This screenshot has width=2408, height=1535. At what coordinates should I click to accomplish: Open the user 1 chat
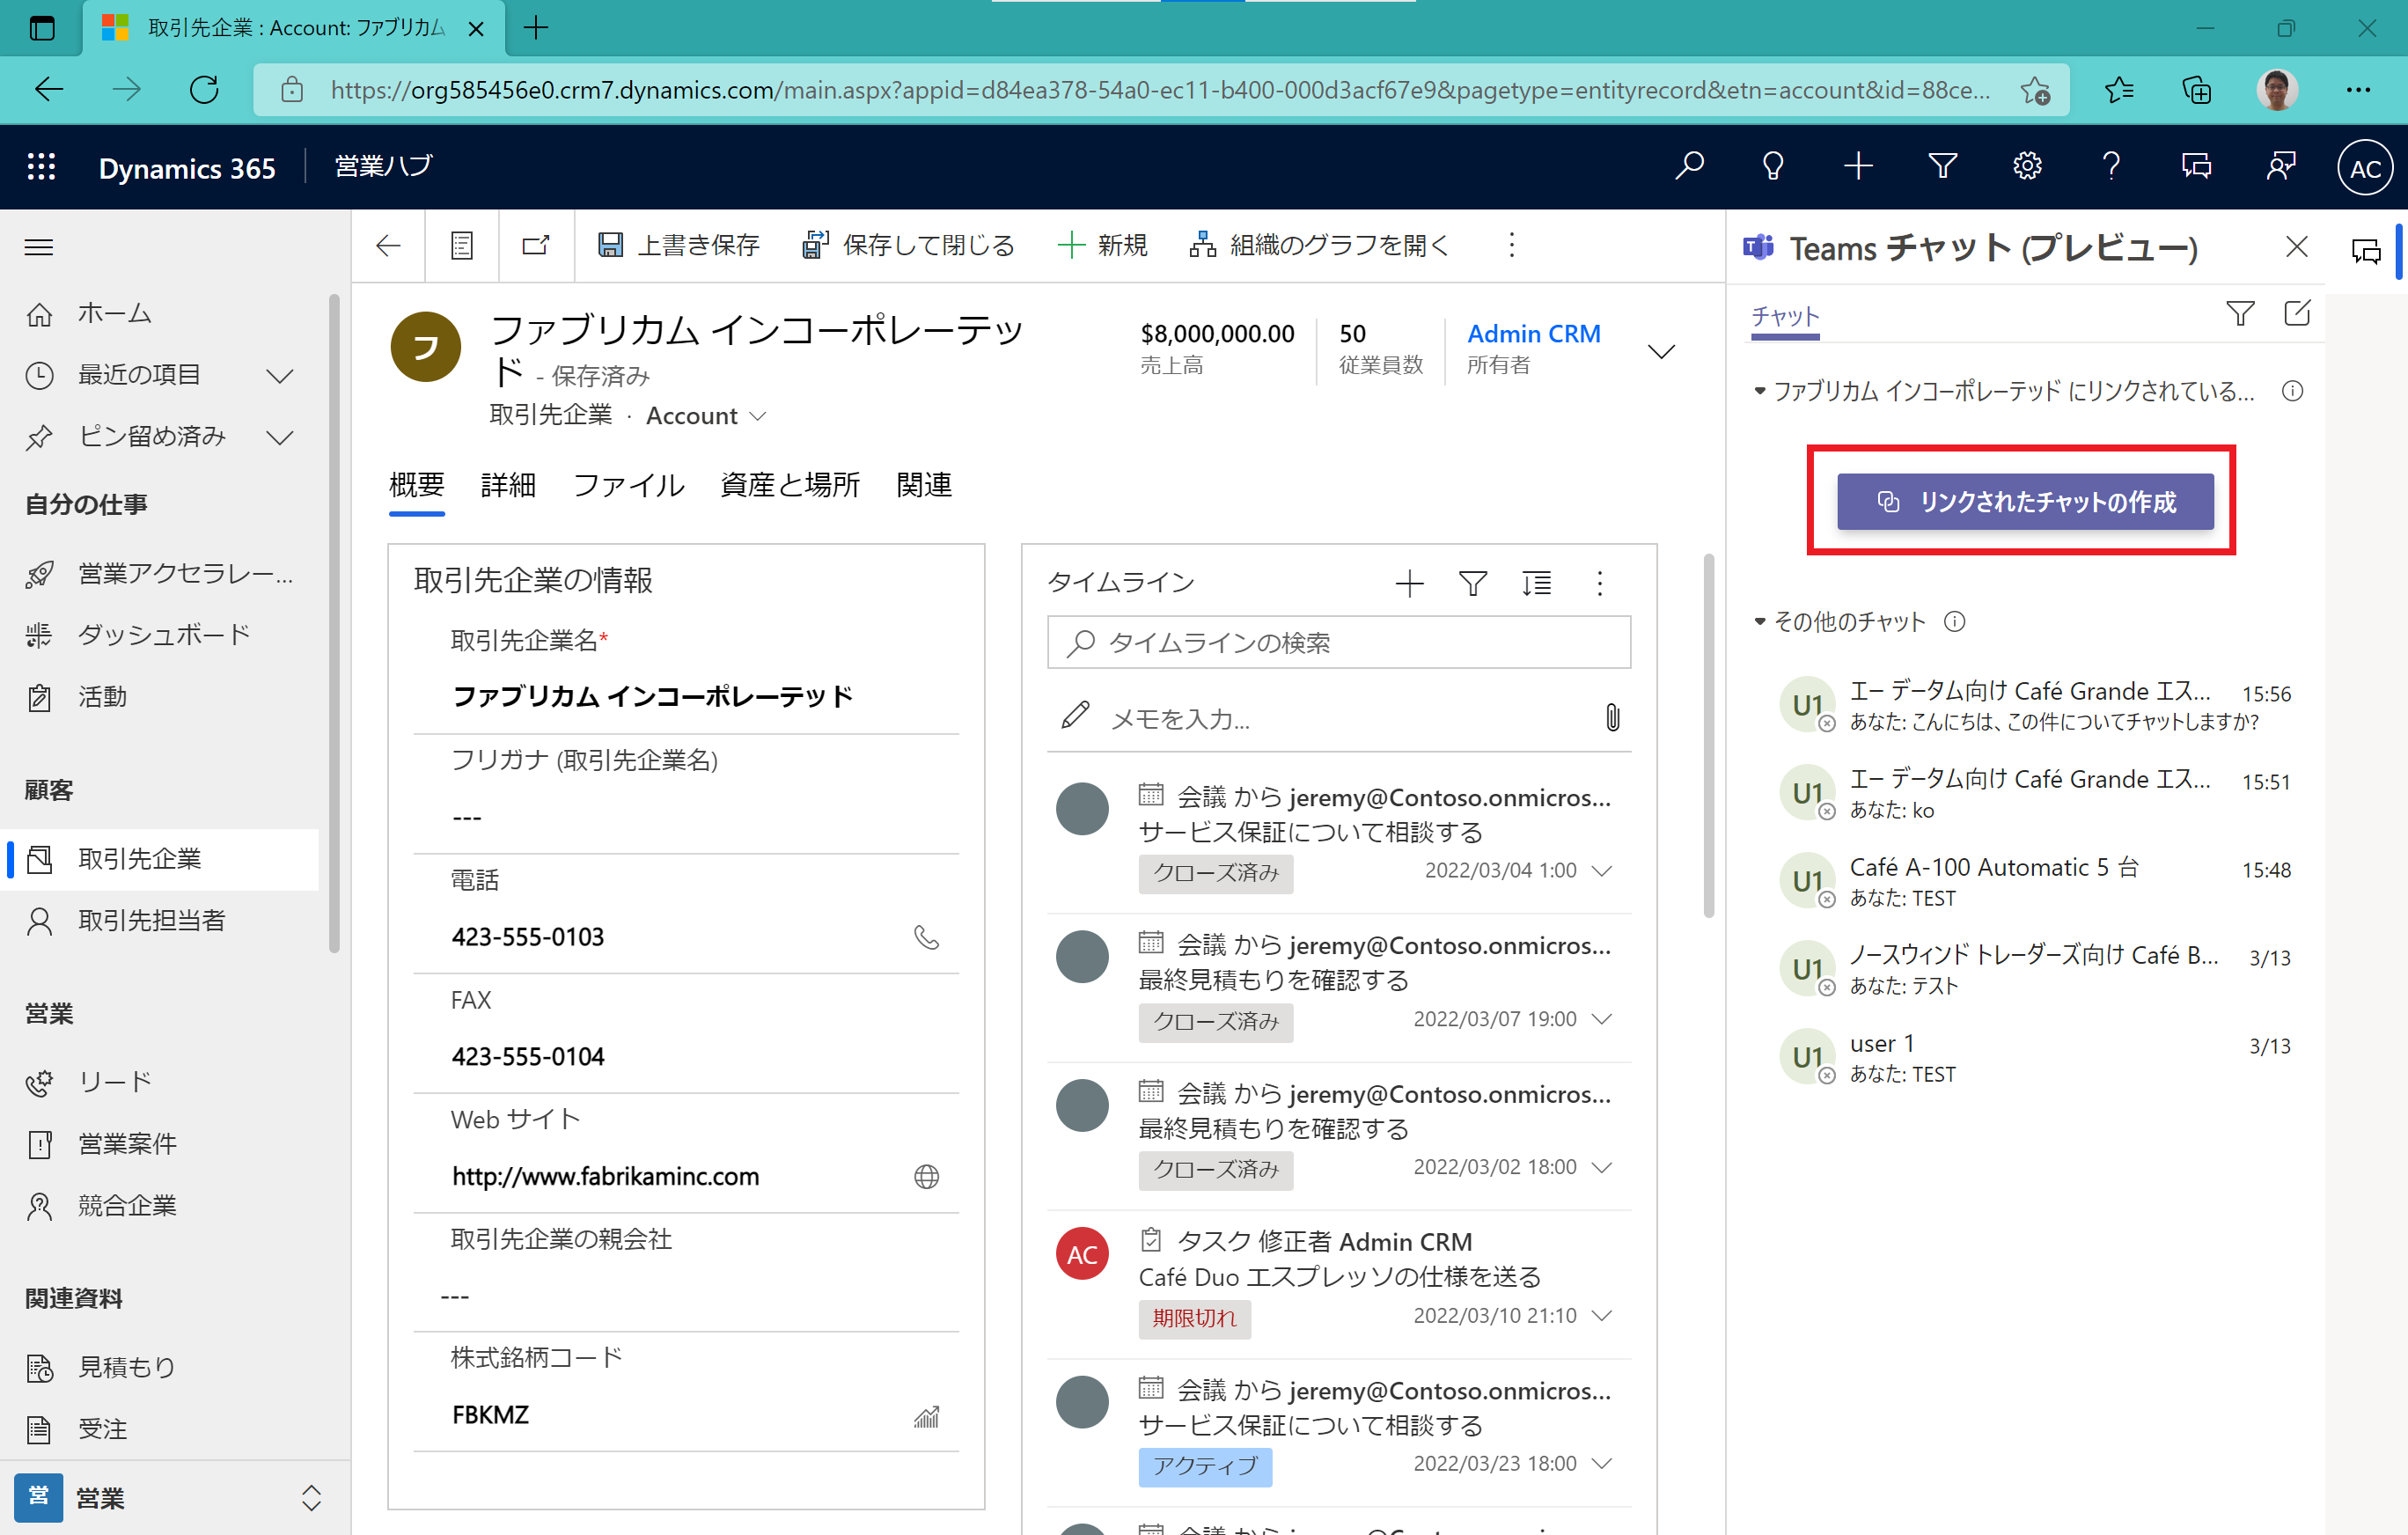coord(2035,1057)
